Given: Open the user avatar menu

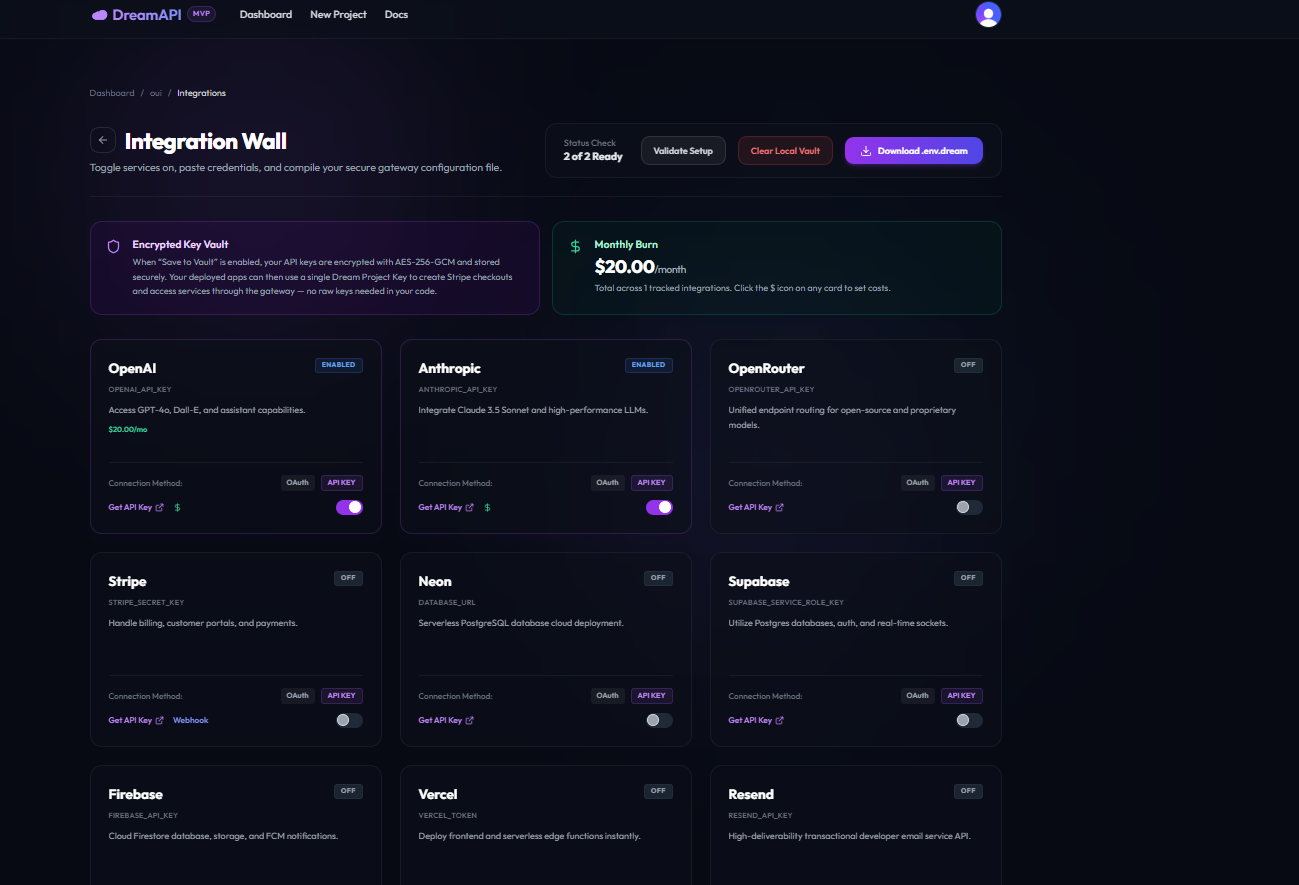Looking at the screenshot, I should (x=988, y=14).
